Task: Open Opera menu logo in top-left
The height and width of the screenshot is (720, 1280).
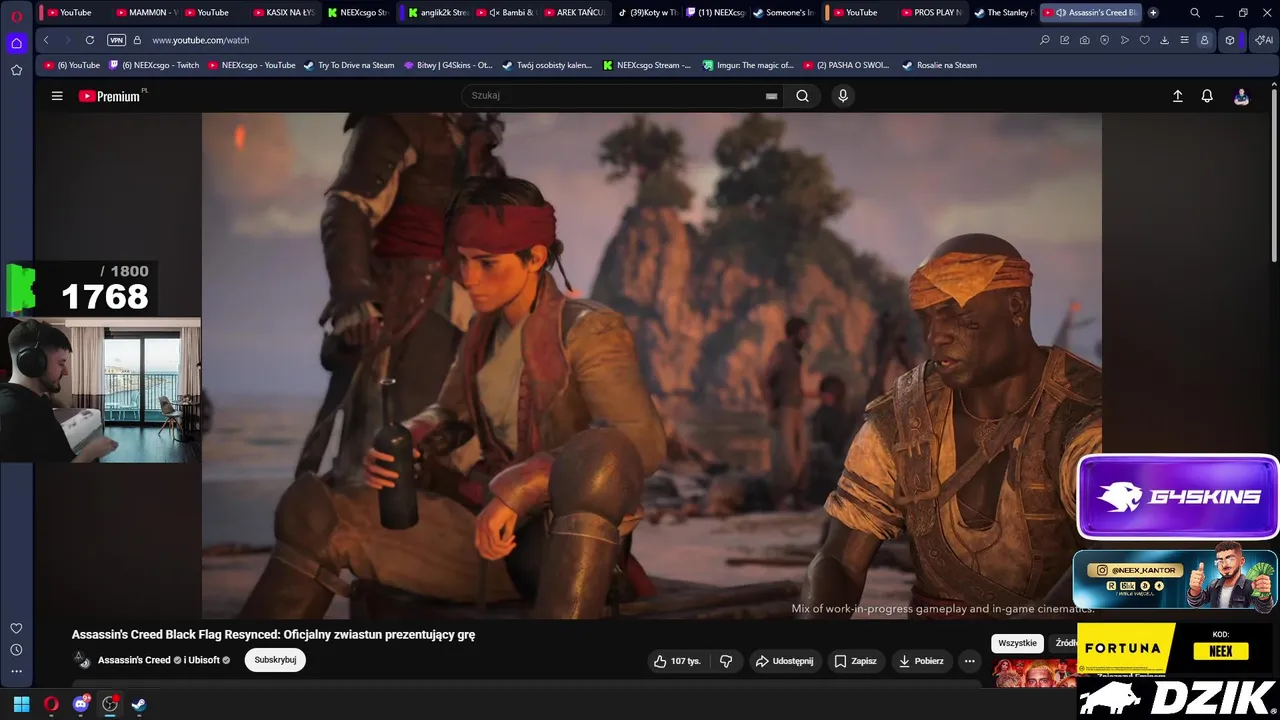Action: pyautogui.click(x=16, y=16)
